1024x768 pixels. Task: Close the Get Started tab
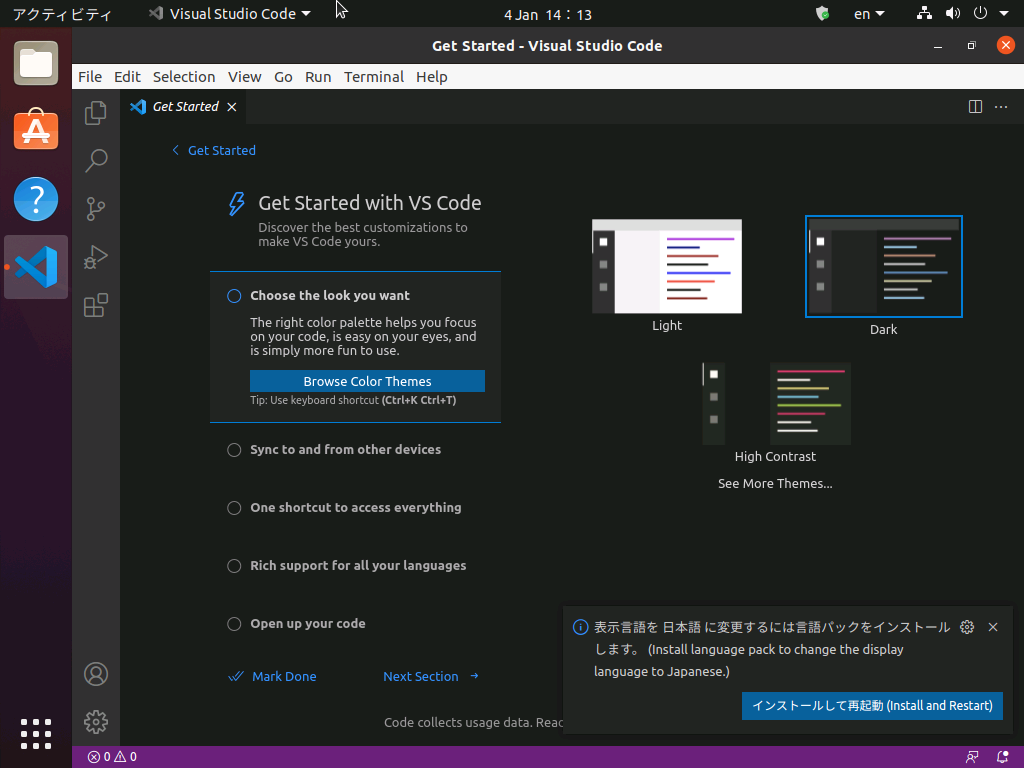click(232, 107)
